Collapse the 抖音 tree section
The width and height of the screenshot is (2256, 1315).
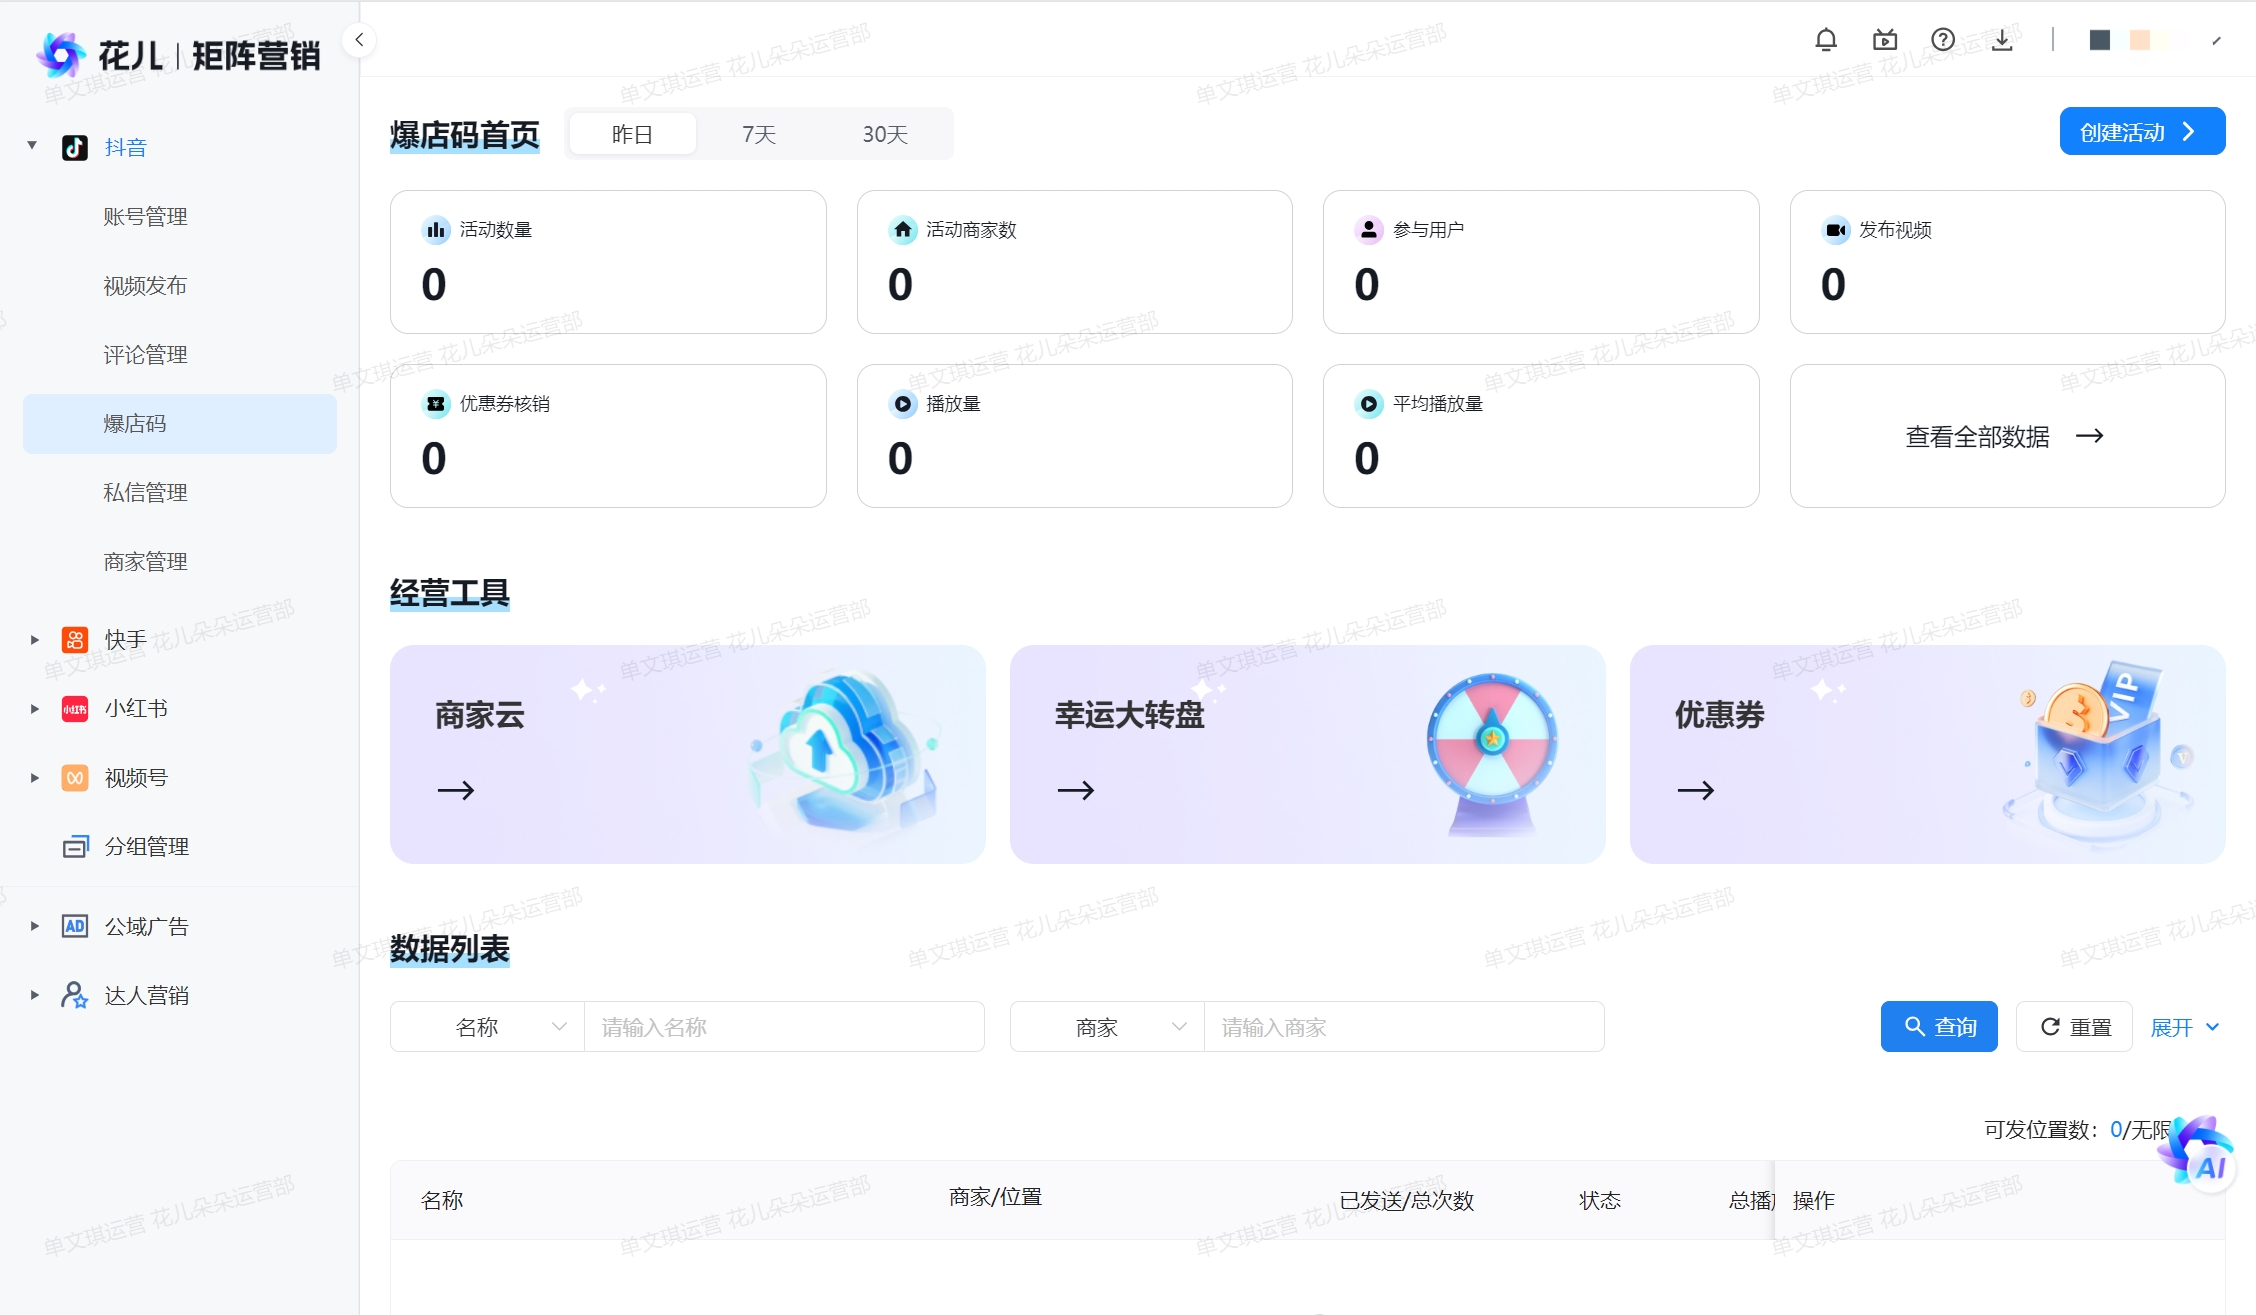tap(32, 146)
